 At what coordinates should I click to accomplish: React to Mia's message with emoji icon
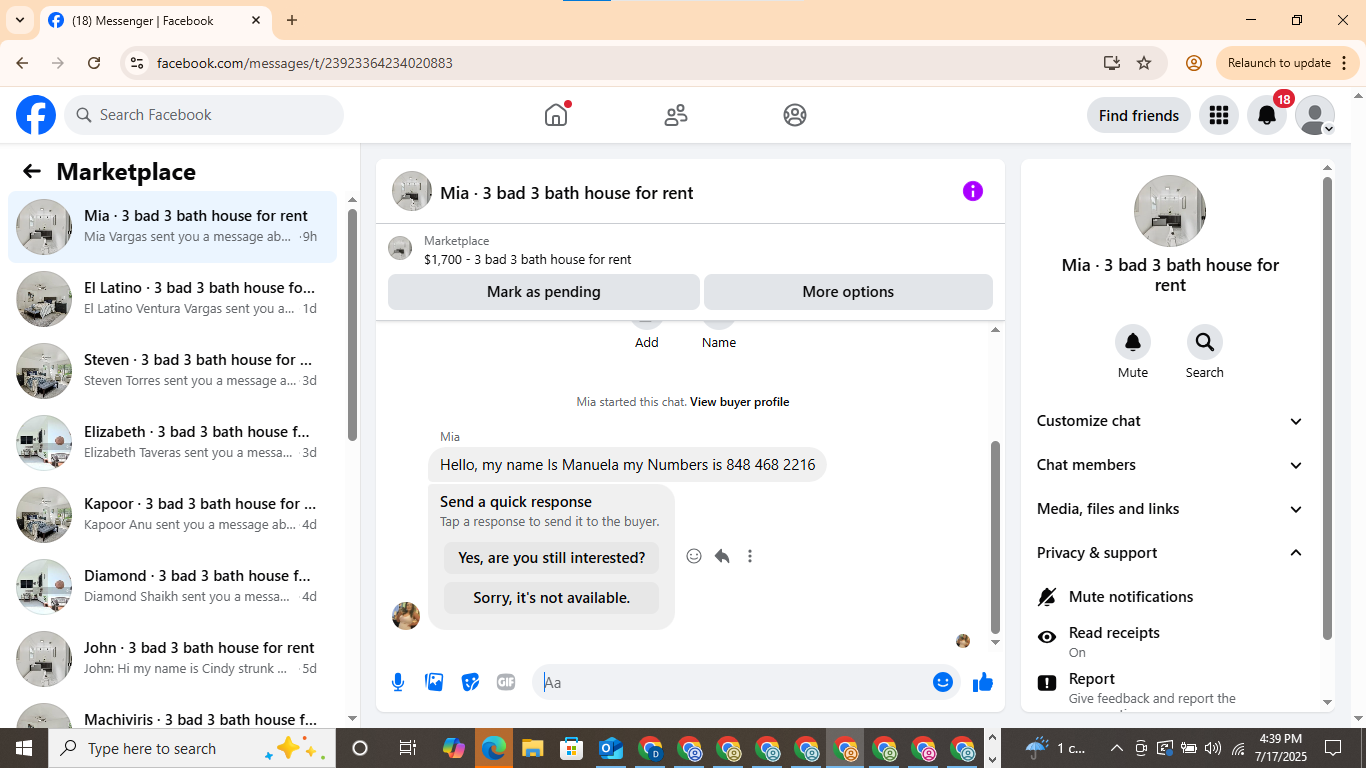click(x=694, y=556)
